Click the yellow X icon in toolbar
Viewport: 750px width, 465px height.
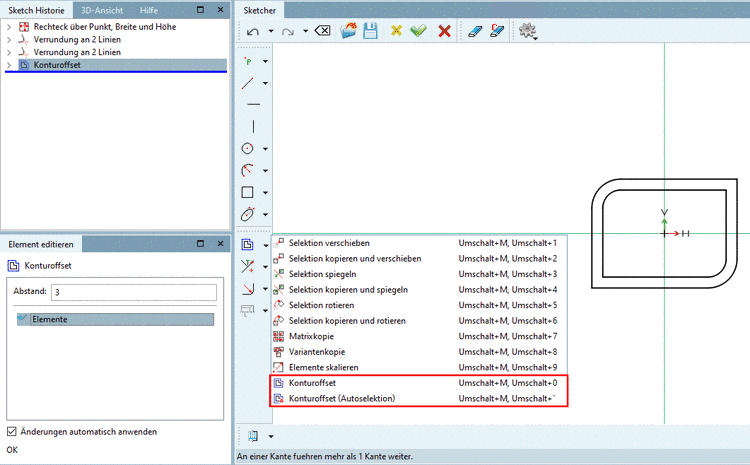[x=396, y=31]
